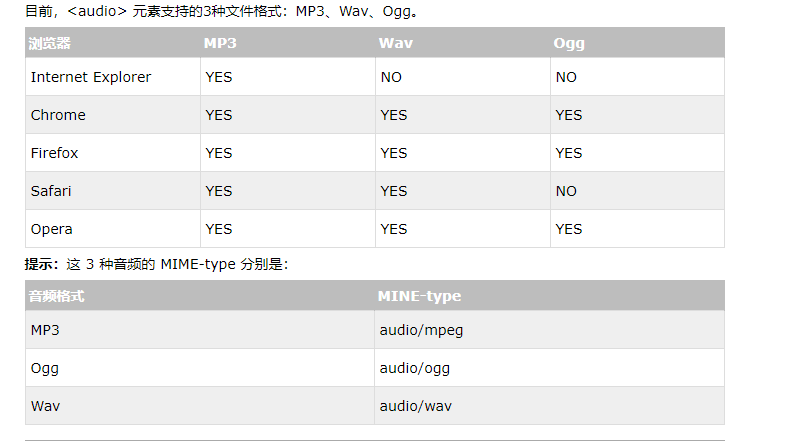Click Safari's Ogg "NO" cell

[x=566, y=191]
